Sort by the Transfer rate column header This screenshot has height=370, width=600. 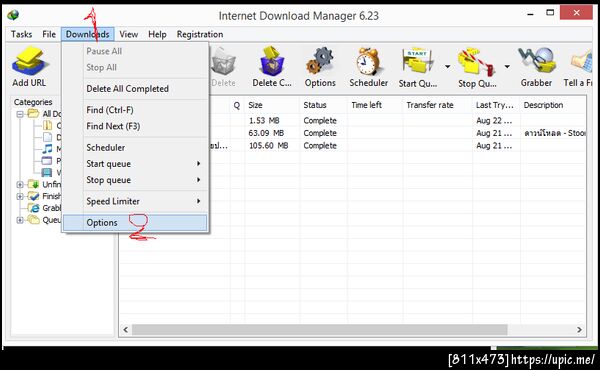437,105
